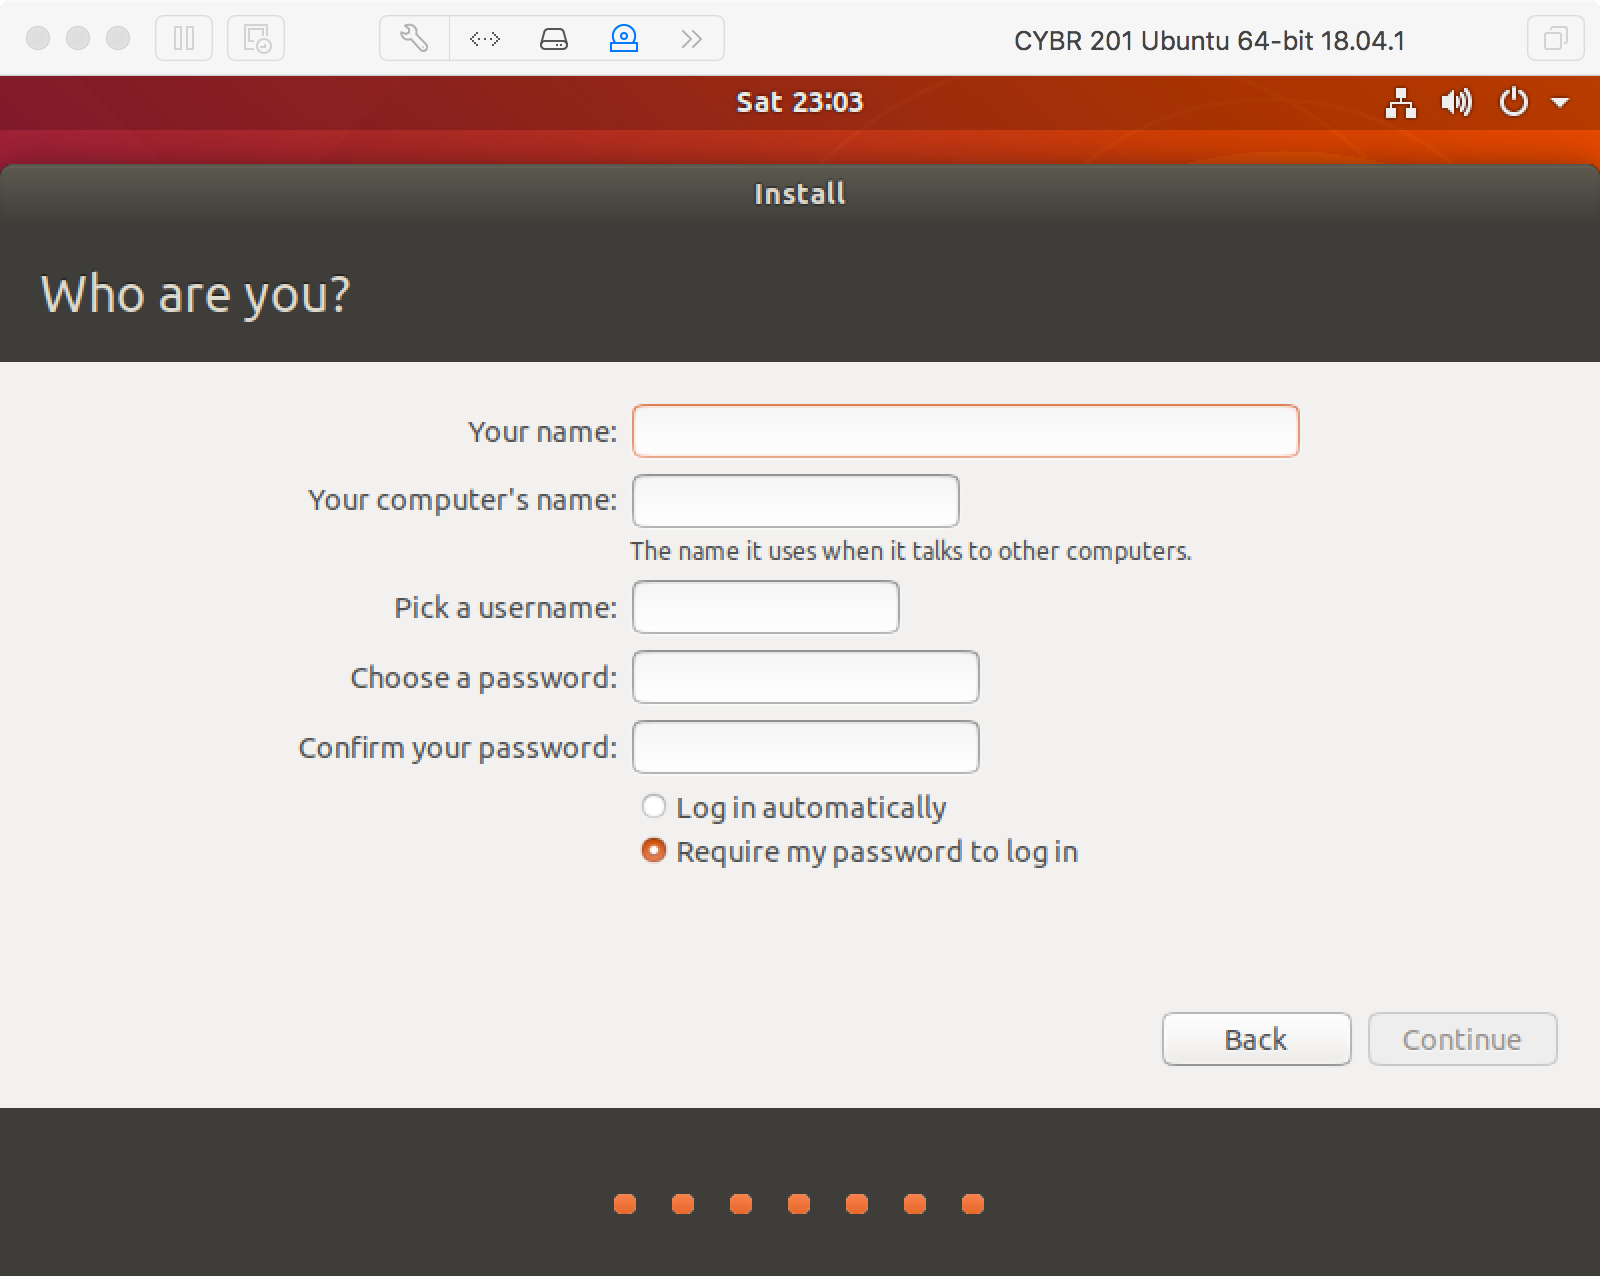Click the Your name text field

[965, 431]
